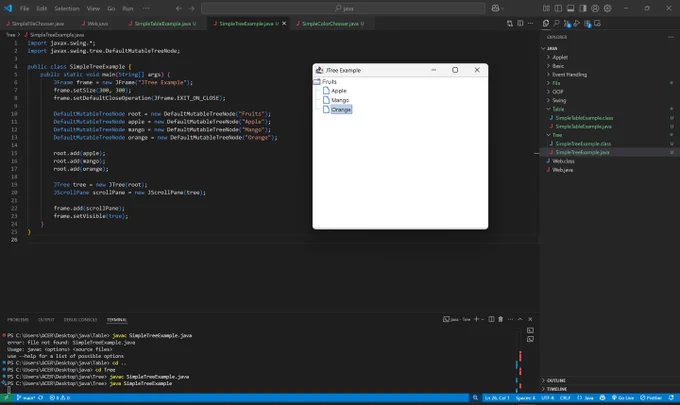
Task: Maximize the terminal panel size
Action: point(520,319)
